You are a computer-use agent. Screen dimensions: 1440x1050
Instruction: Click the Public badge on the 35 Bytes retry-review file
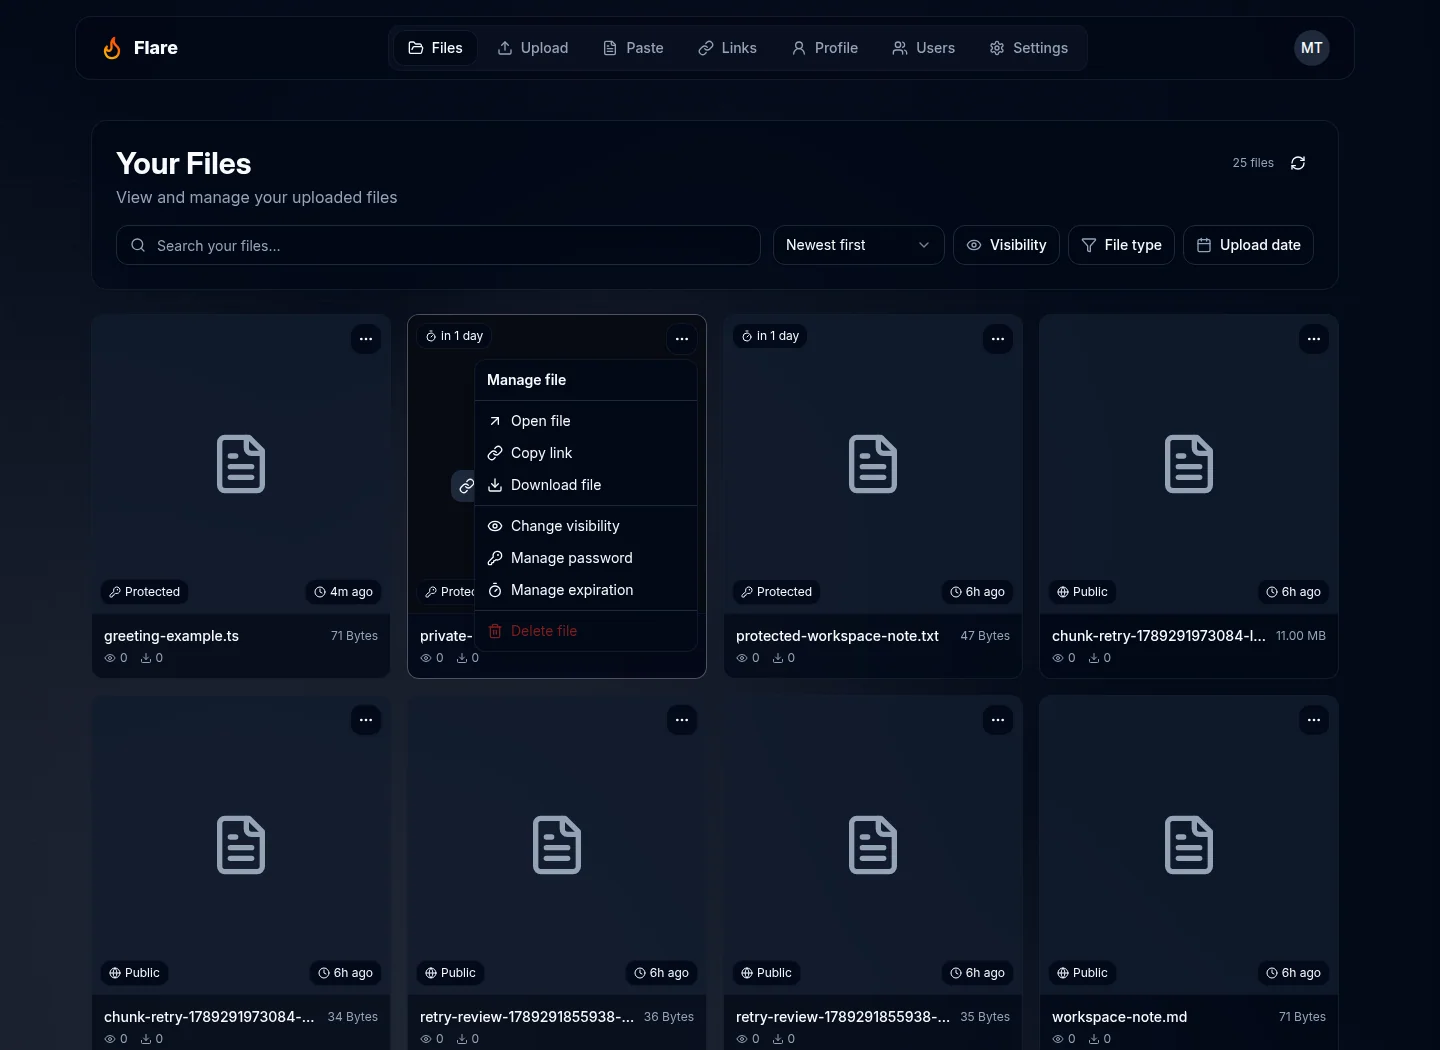pos(766,973)
